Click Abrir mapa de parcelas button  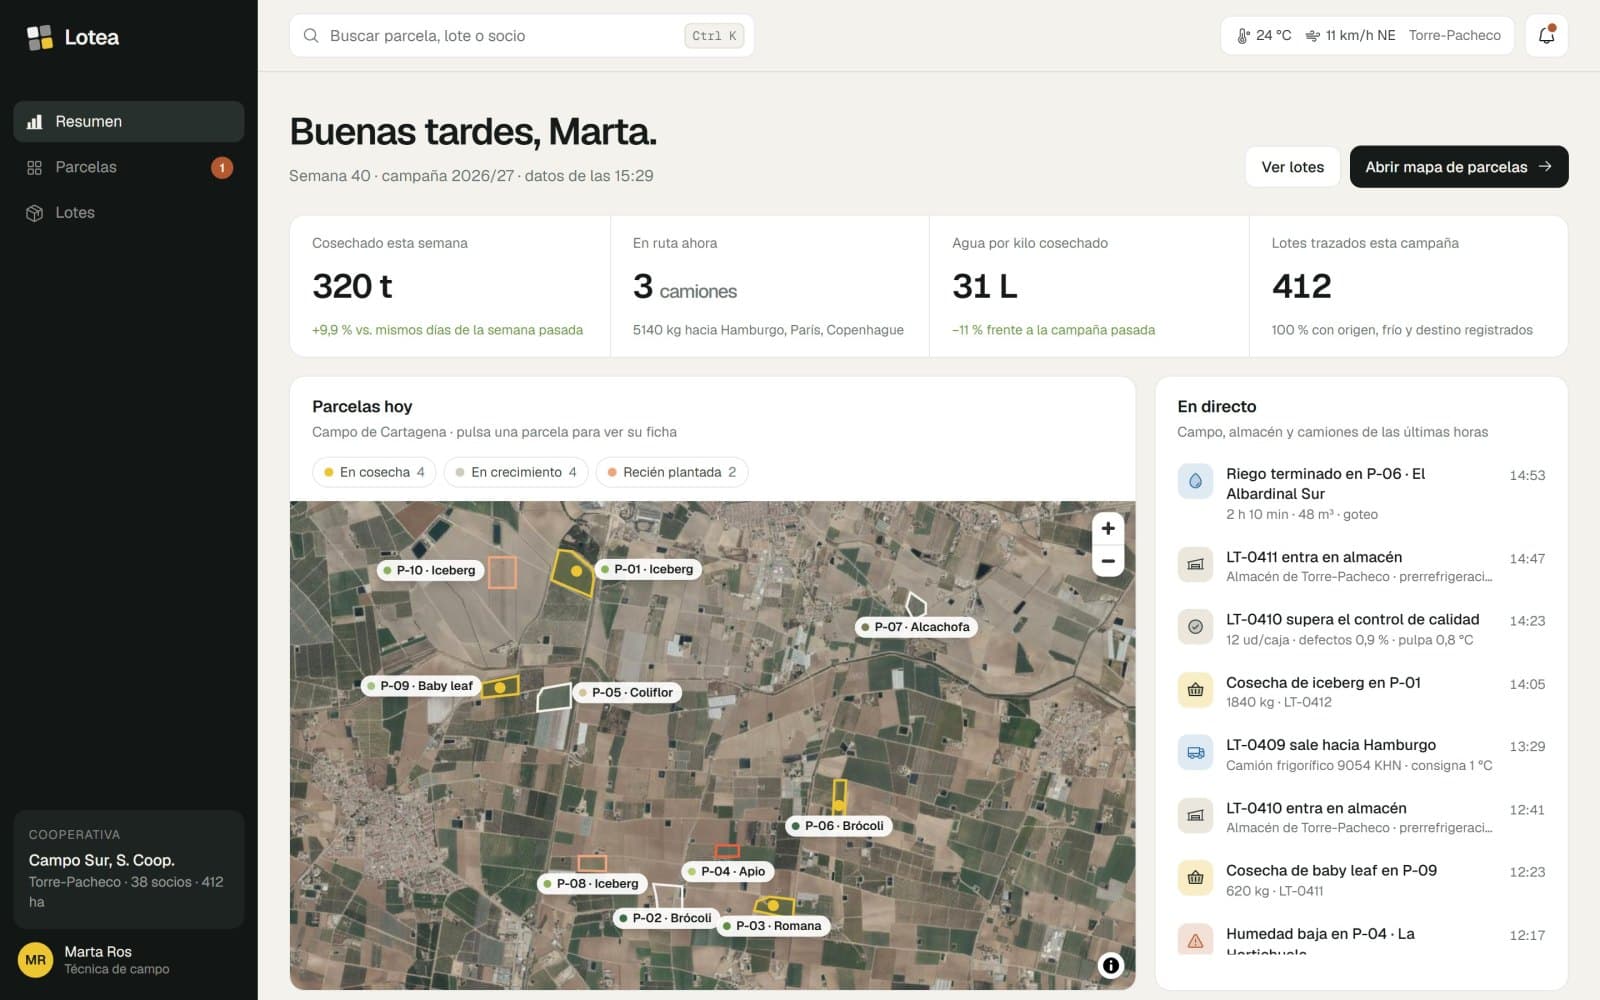click(x=1459, y=167)
